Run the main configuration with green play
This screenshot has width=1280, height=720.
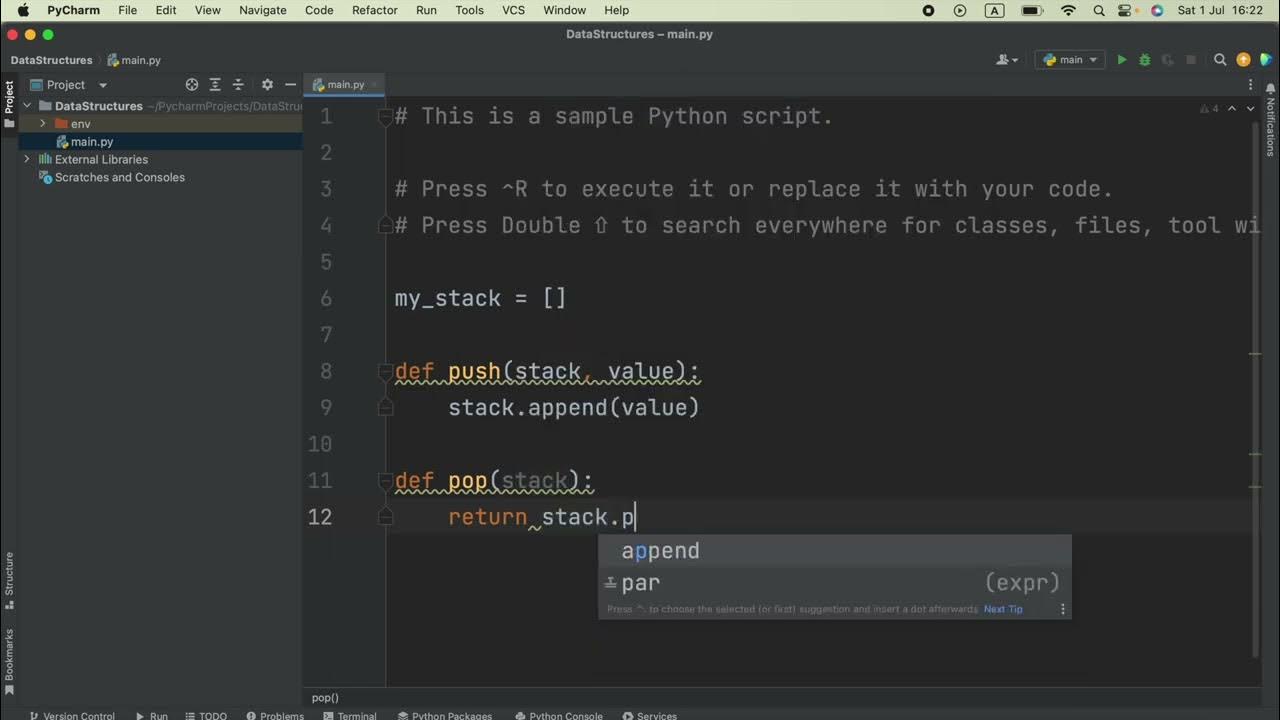(1122, 60)
